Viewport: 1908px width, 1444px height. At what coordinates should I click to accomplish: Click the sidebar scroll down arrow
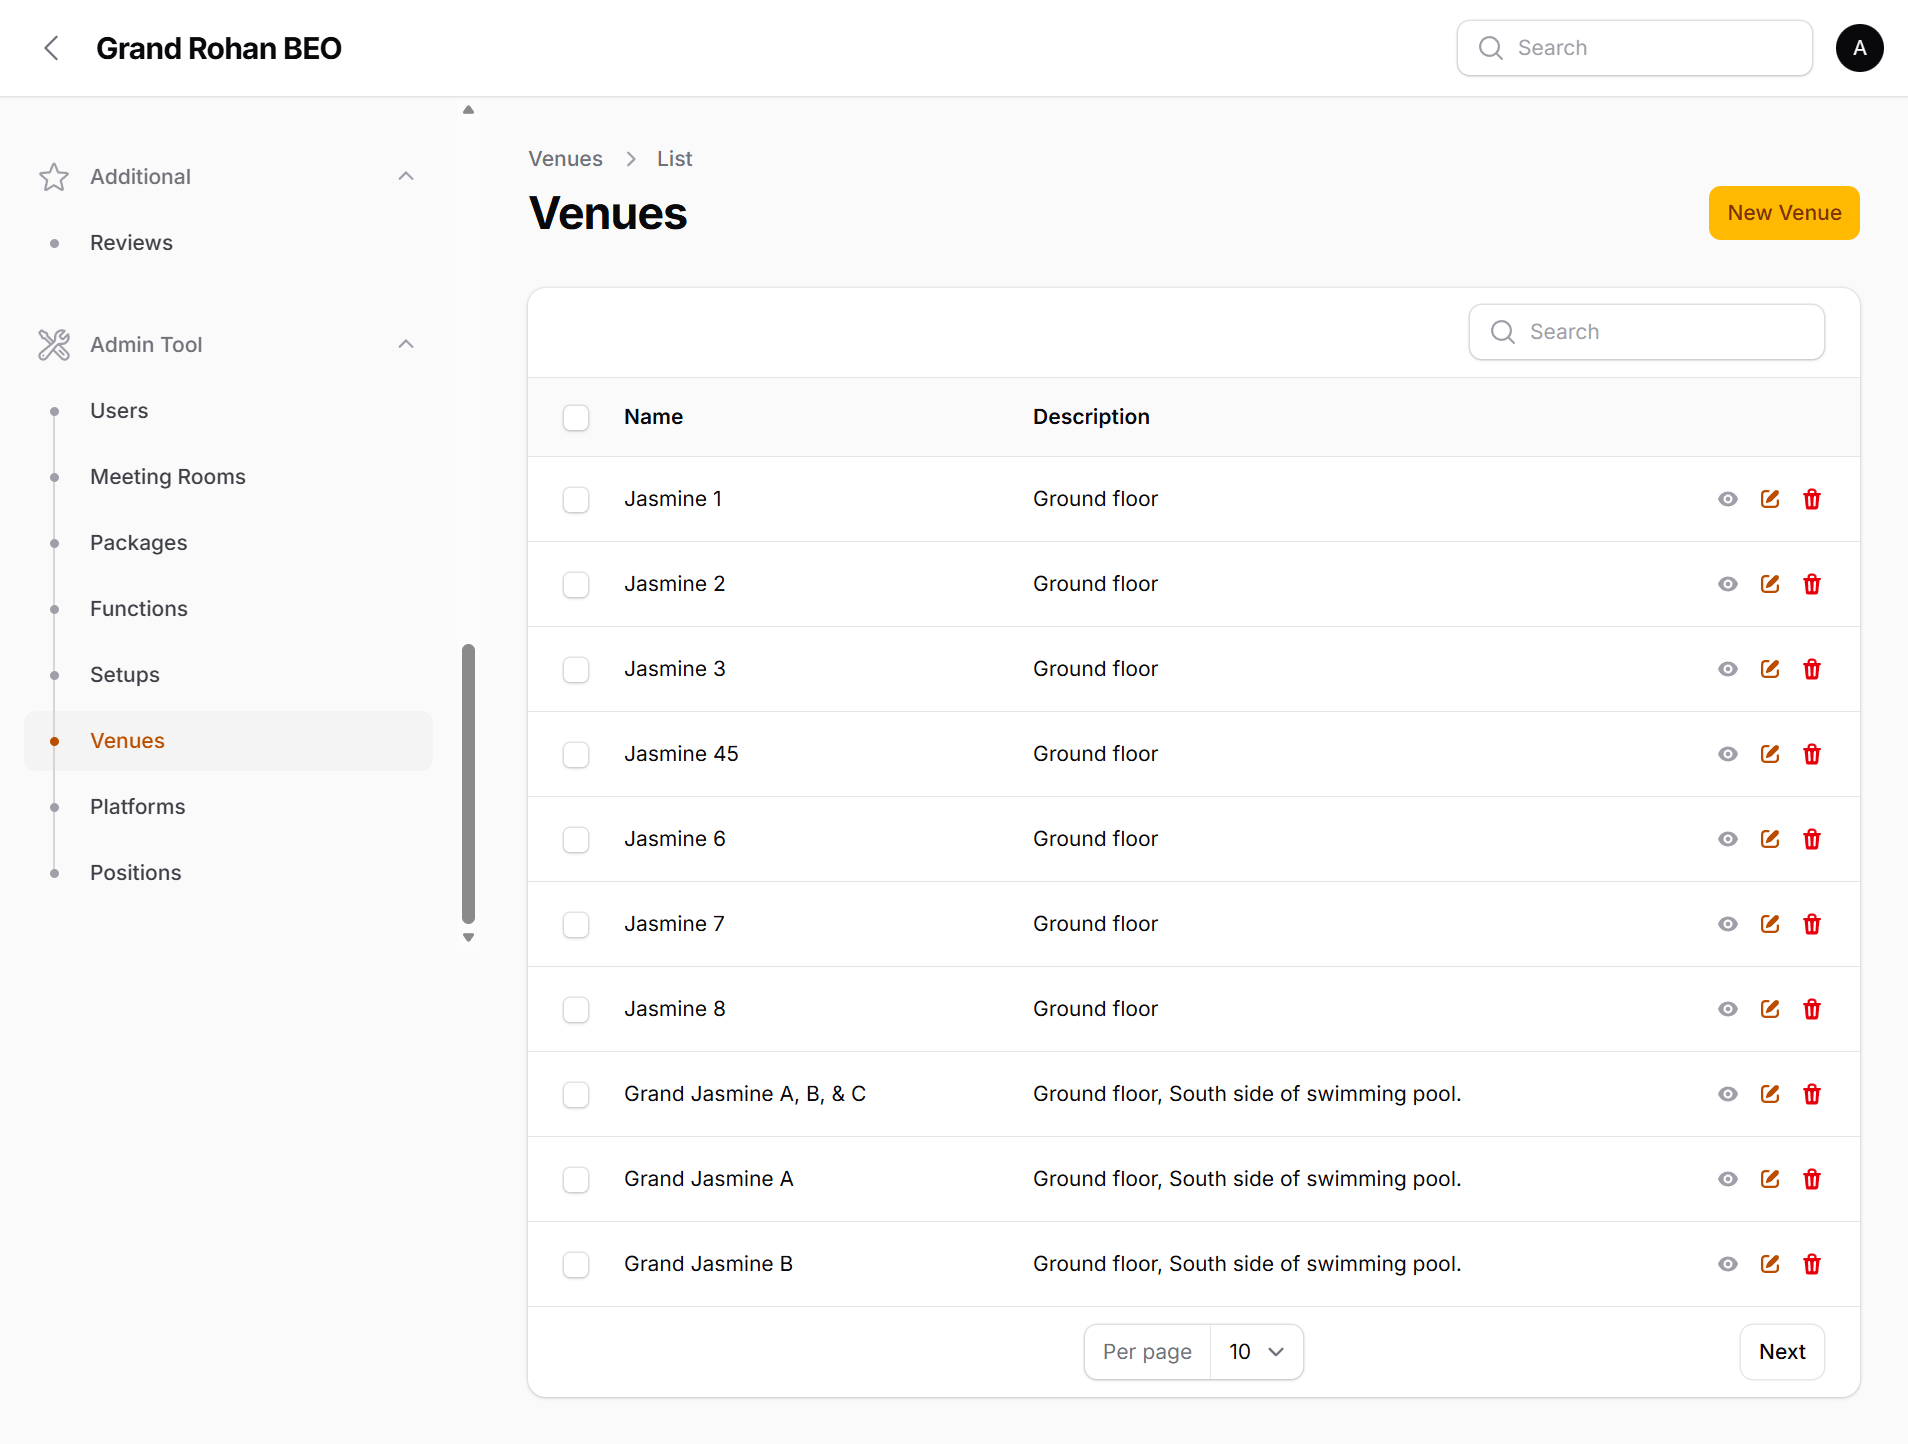coord(468,938)
